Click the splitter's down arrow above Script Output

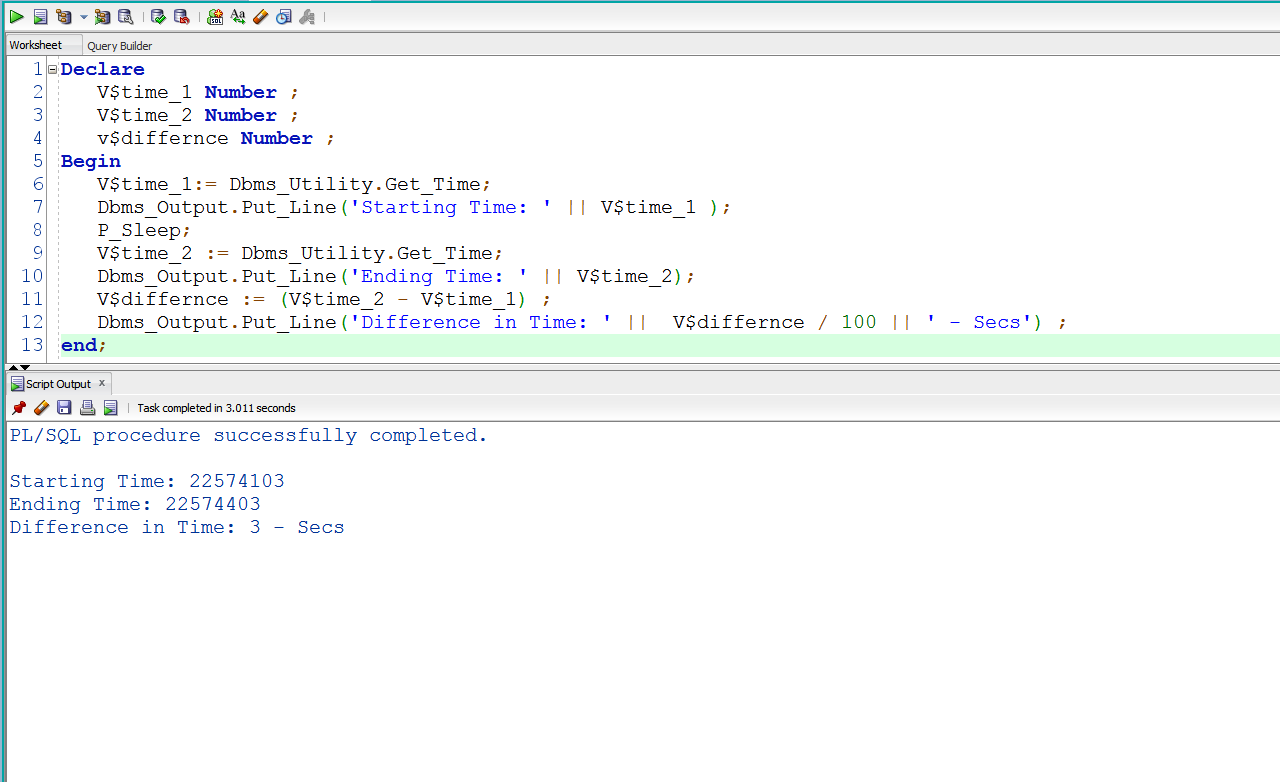[x=25, y=368]
